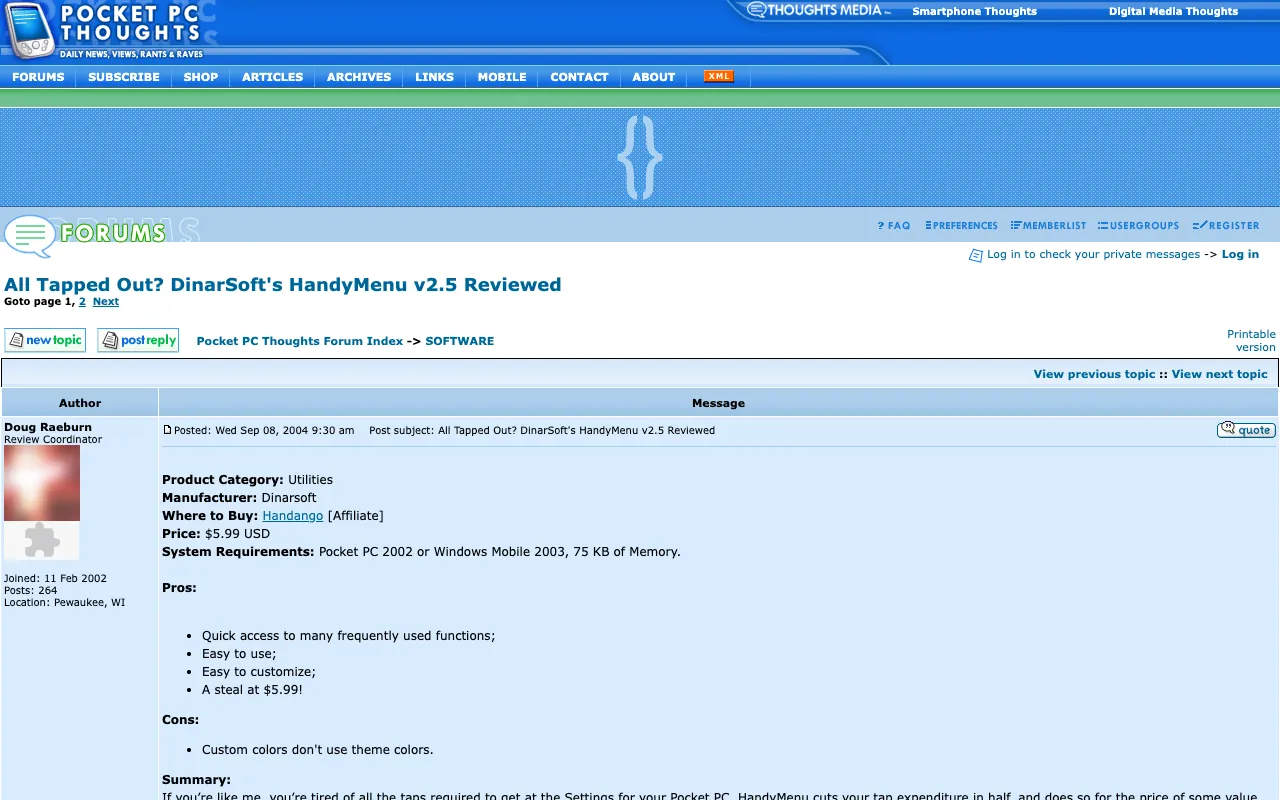Viewport: 1280px width, 800px height.
Task: Click 'Custom colors don't use theme colors' bullet
Action: [318, 750]
